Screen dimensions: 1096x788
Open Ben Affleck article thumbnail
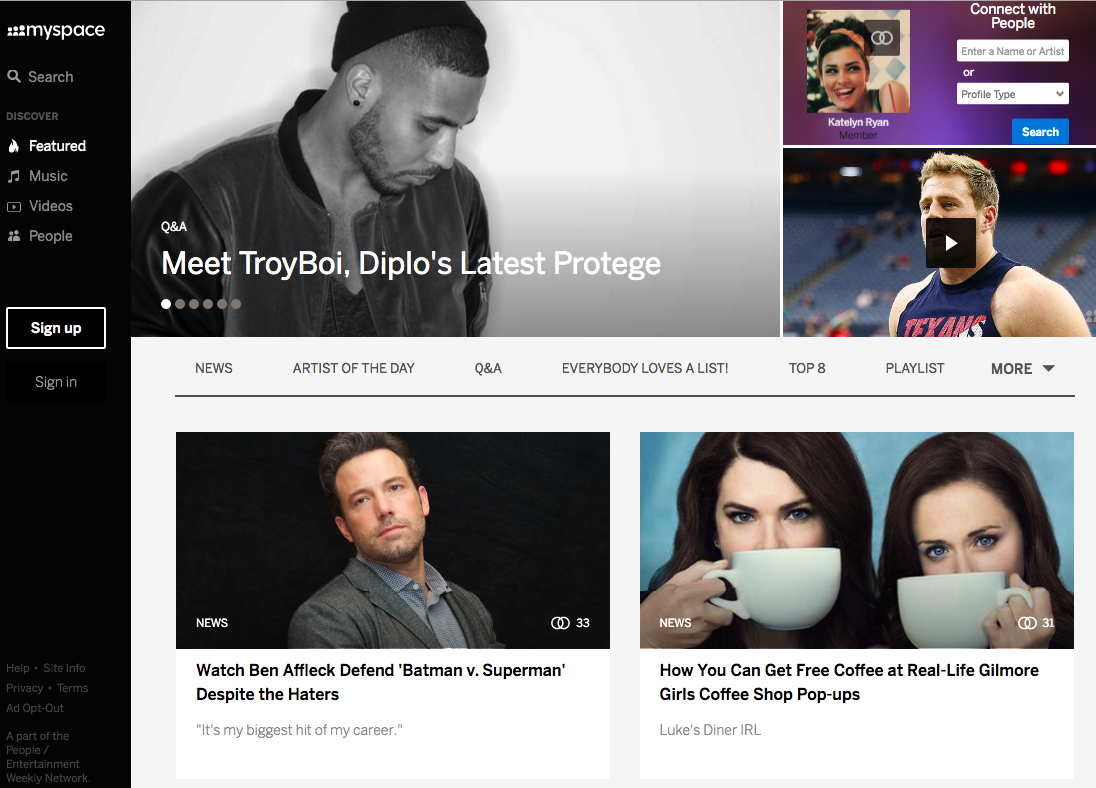393,540
